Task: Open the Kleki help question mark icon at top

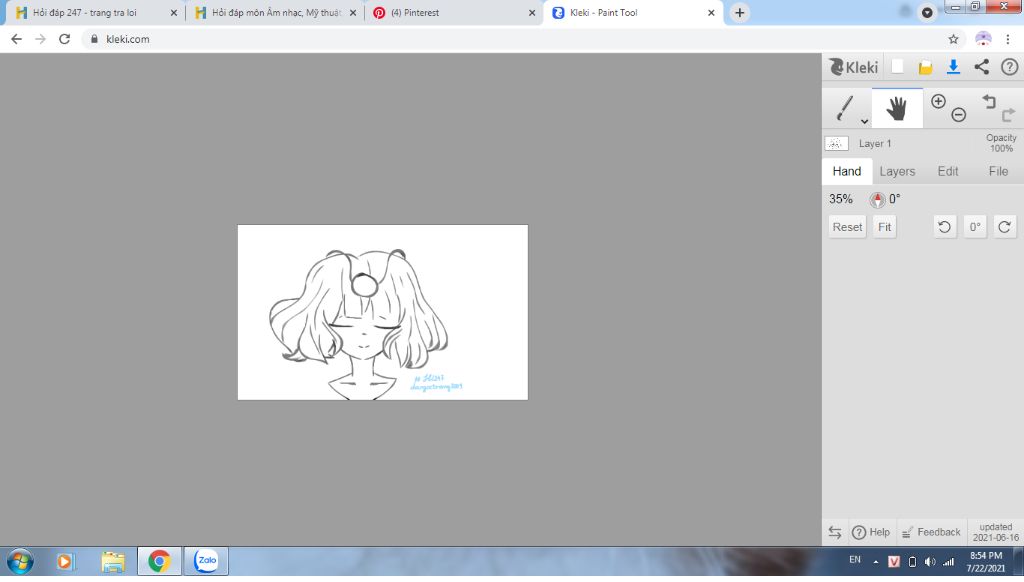Action: (x=1009, y=67)
